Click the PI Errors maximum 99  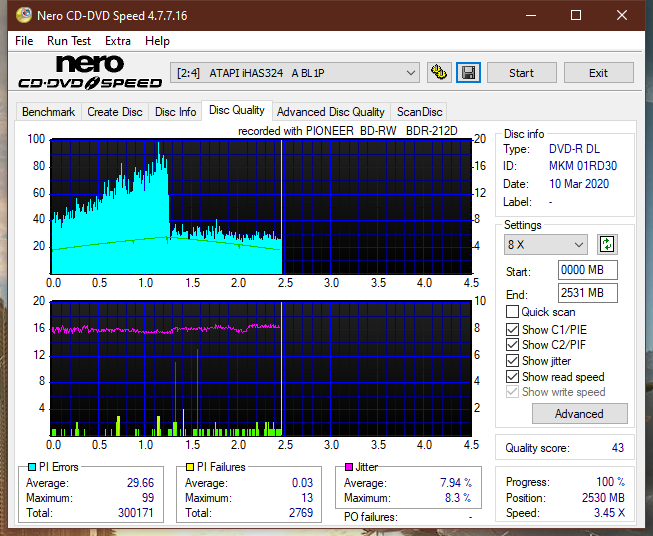[x=148, y=498]
